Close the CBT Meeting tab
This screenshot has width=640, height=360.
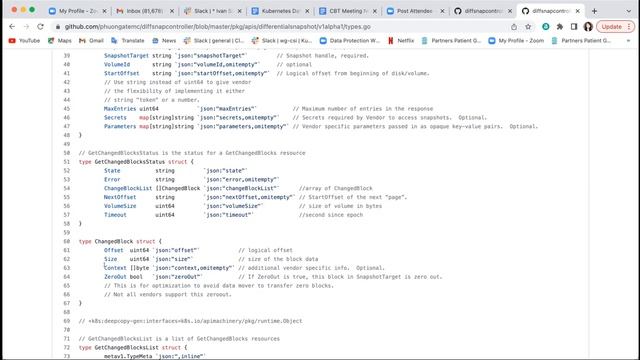(x=375, y=11)
